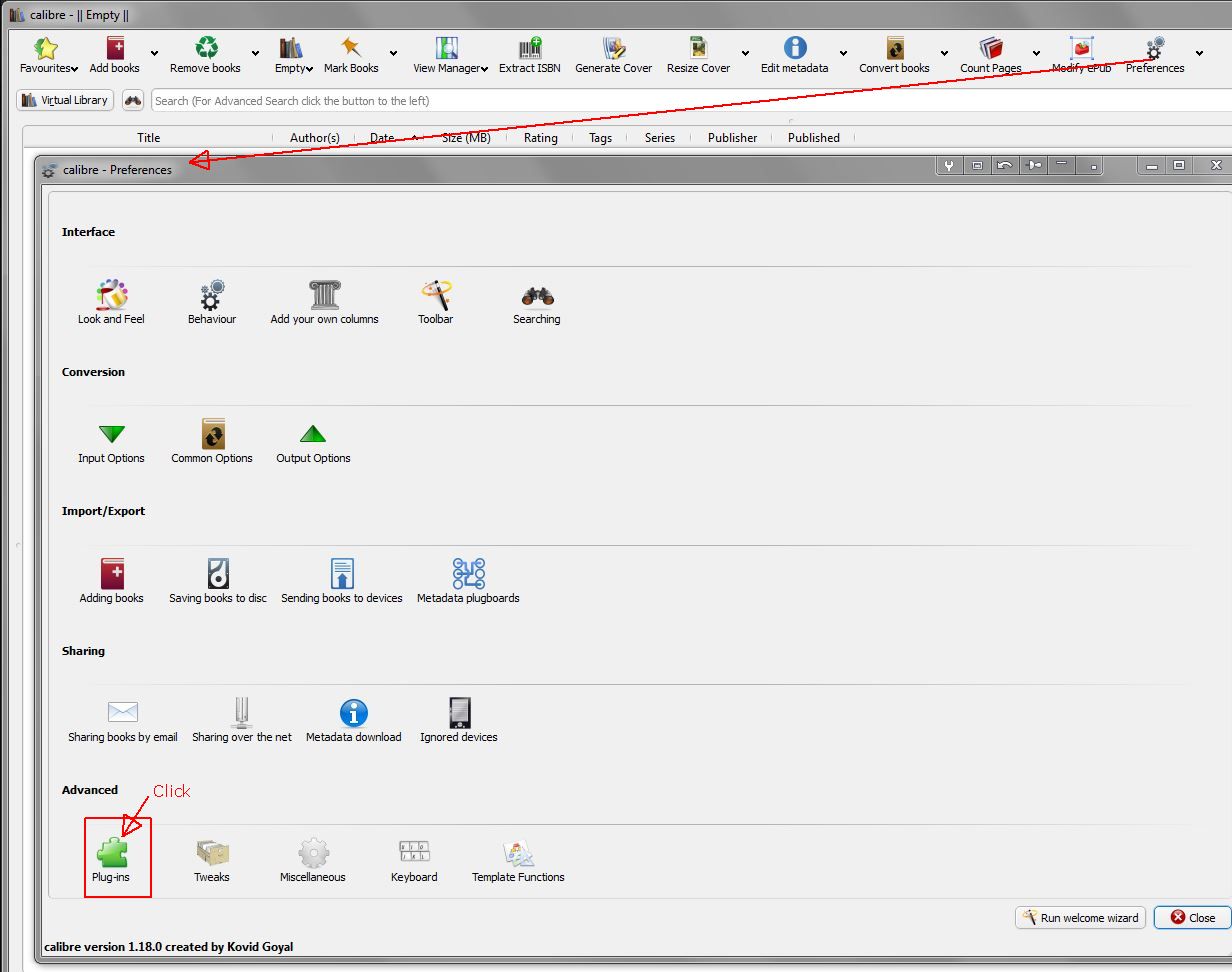Open Behaviour settings
This screenshot has height=972, width=1232.
[x=212, y=302]
